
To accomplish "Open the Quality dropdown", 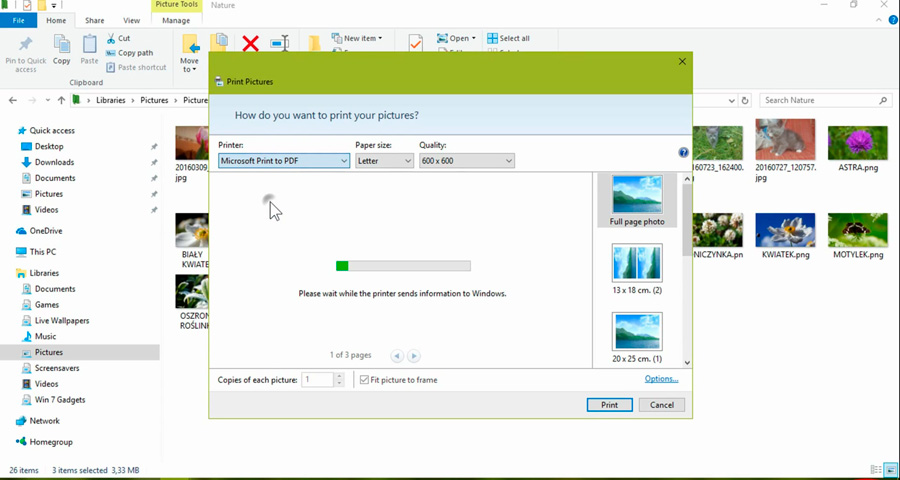I will pyautogui.click(x=467, y=161).
